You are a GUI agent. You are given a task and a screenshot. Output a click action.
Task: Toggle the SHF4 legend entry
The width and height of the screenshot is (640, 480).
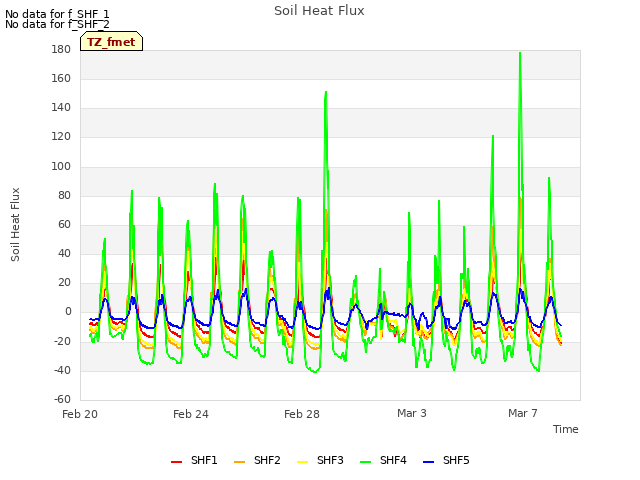pos(383,461)
